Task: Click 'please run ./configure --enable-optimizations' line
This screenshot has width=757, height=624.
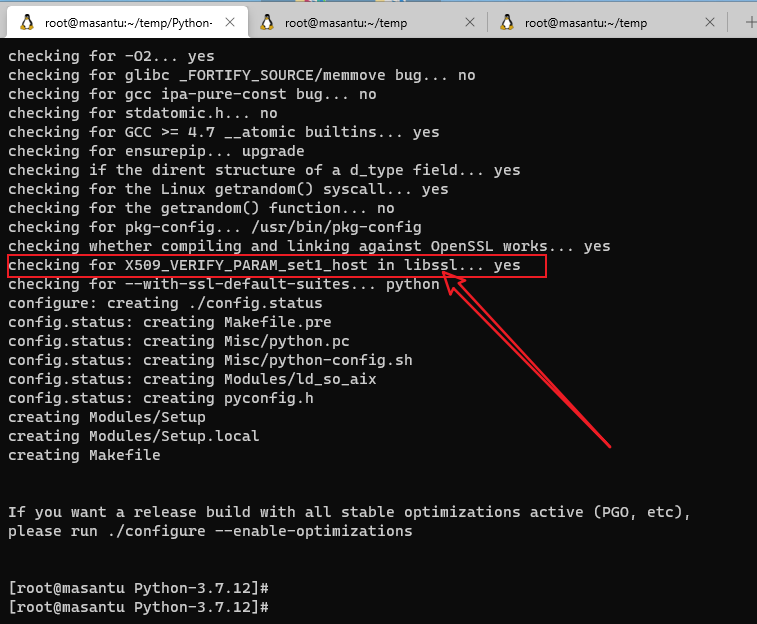Action: 210,531
